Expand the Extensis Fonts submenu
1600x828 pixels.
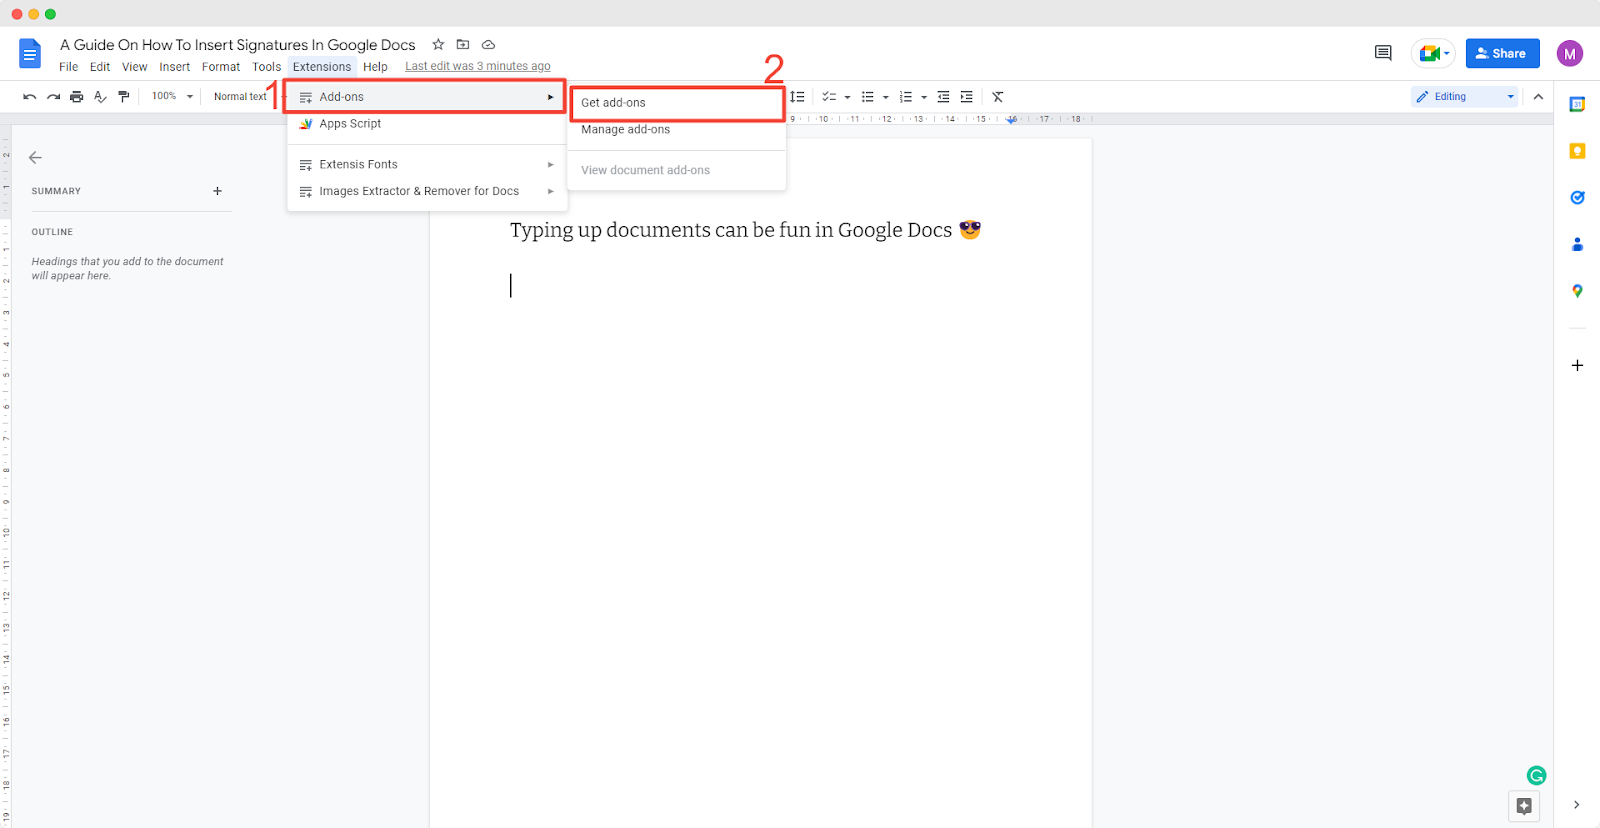427,164
